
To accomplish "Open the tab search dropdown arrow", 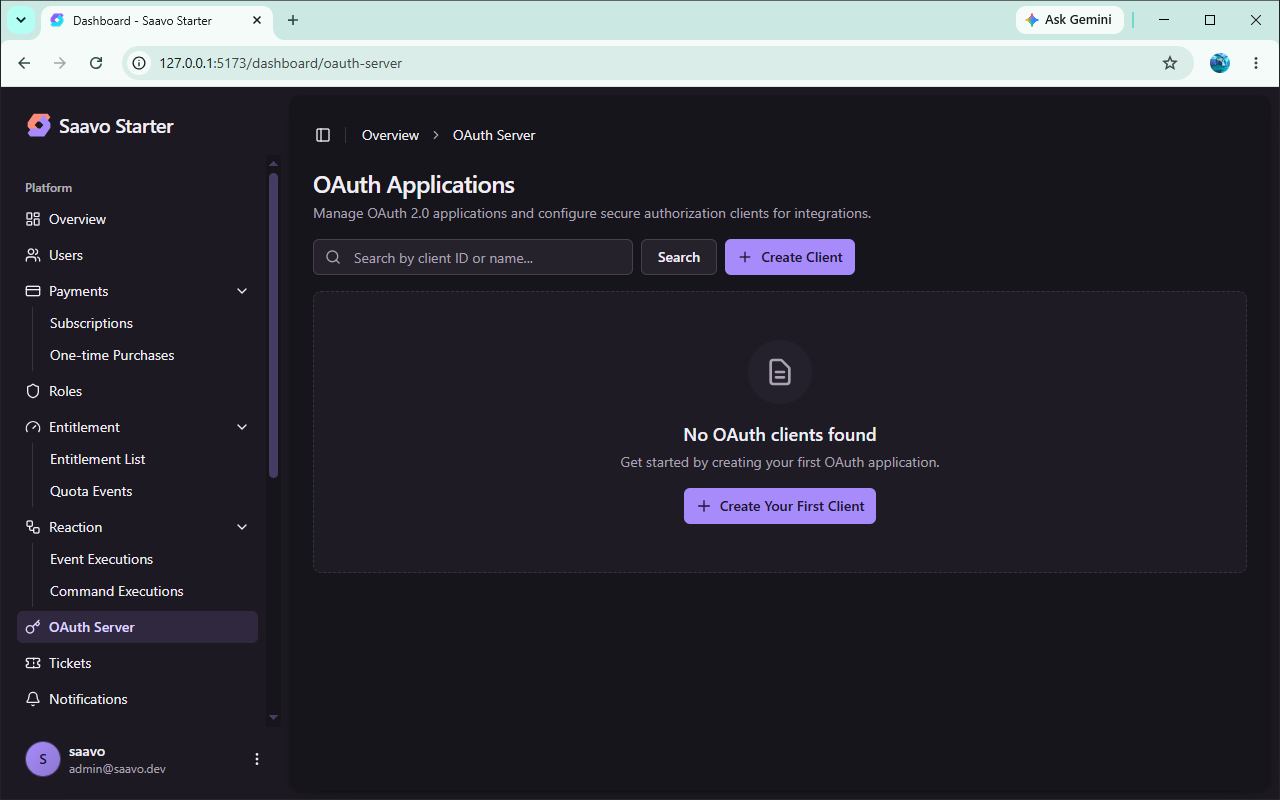I will click(x=21, y=20).
